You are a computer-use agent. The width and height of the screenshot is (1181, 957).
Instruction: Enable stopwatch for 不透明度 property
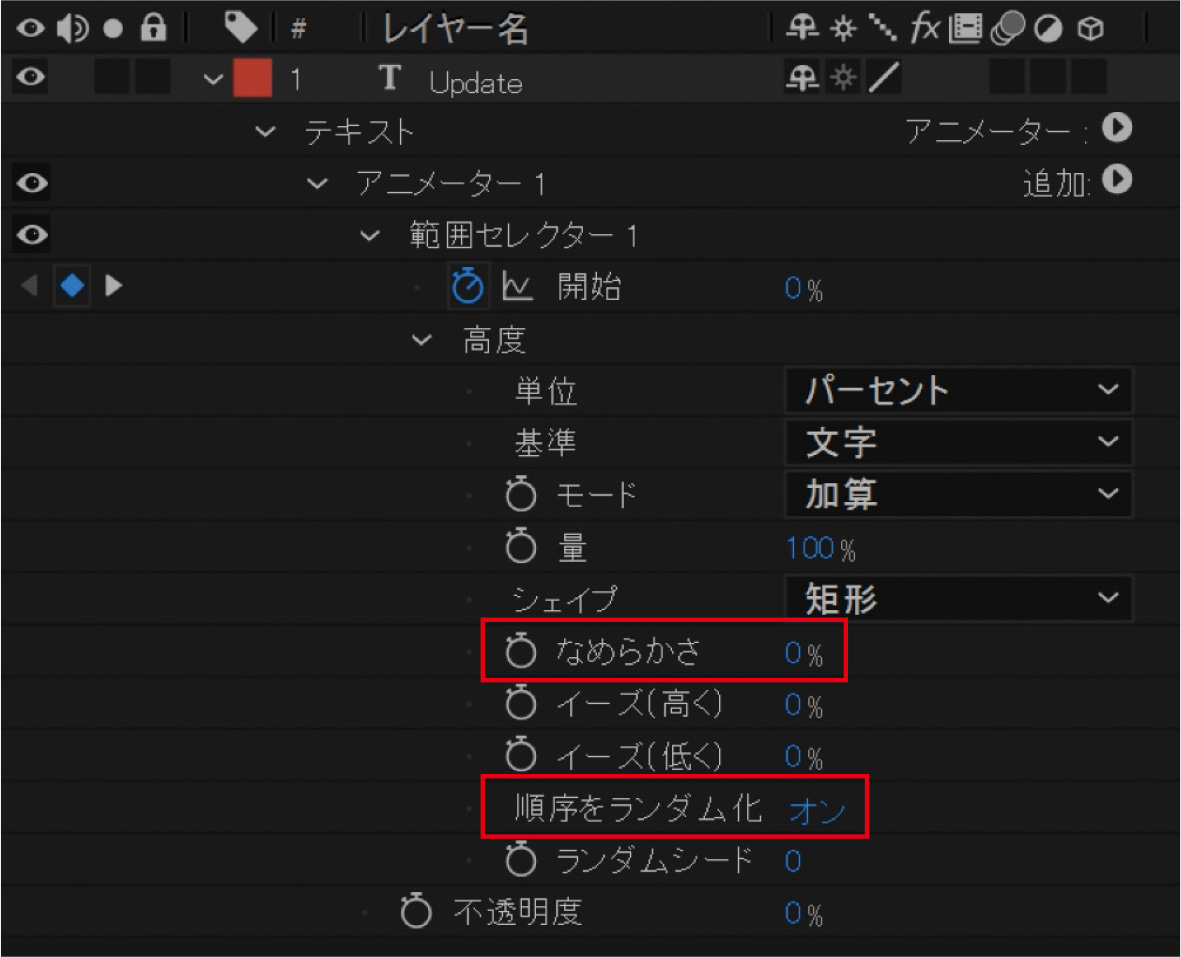click(416, 912)
